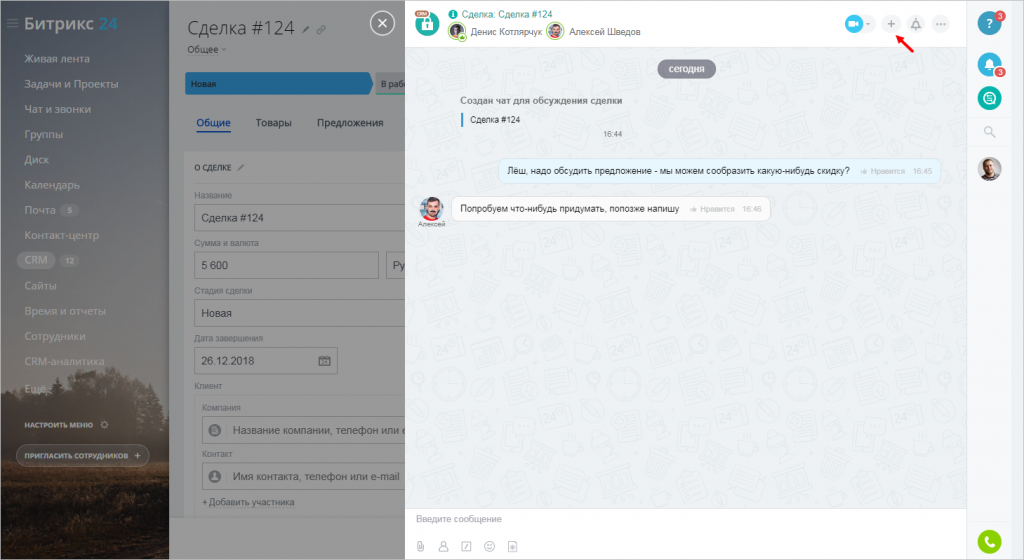
Task: Start a video call in the chat
Action: (x=853, y=24)
